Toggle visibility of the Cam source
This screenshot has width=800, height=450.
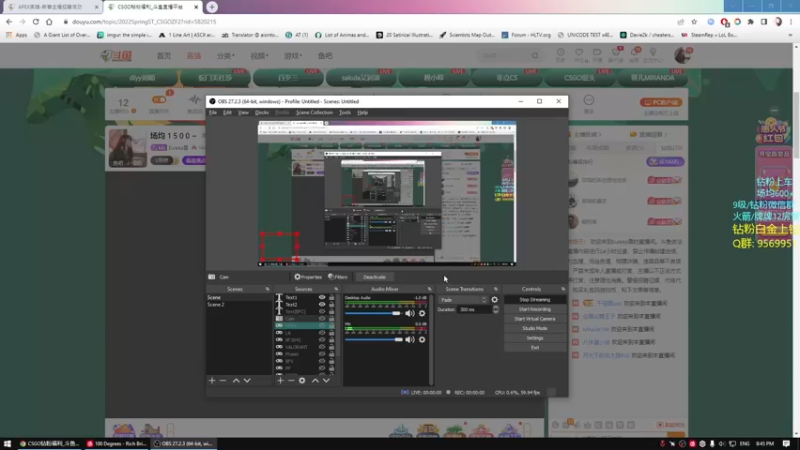(x=322, y=318)
